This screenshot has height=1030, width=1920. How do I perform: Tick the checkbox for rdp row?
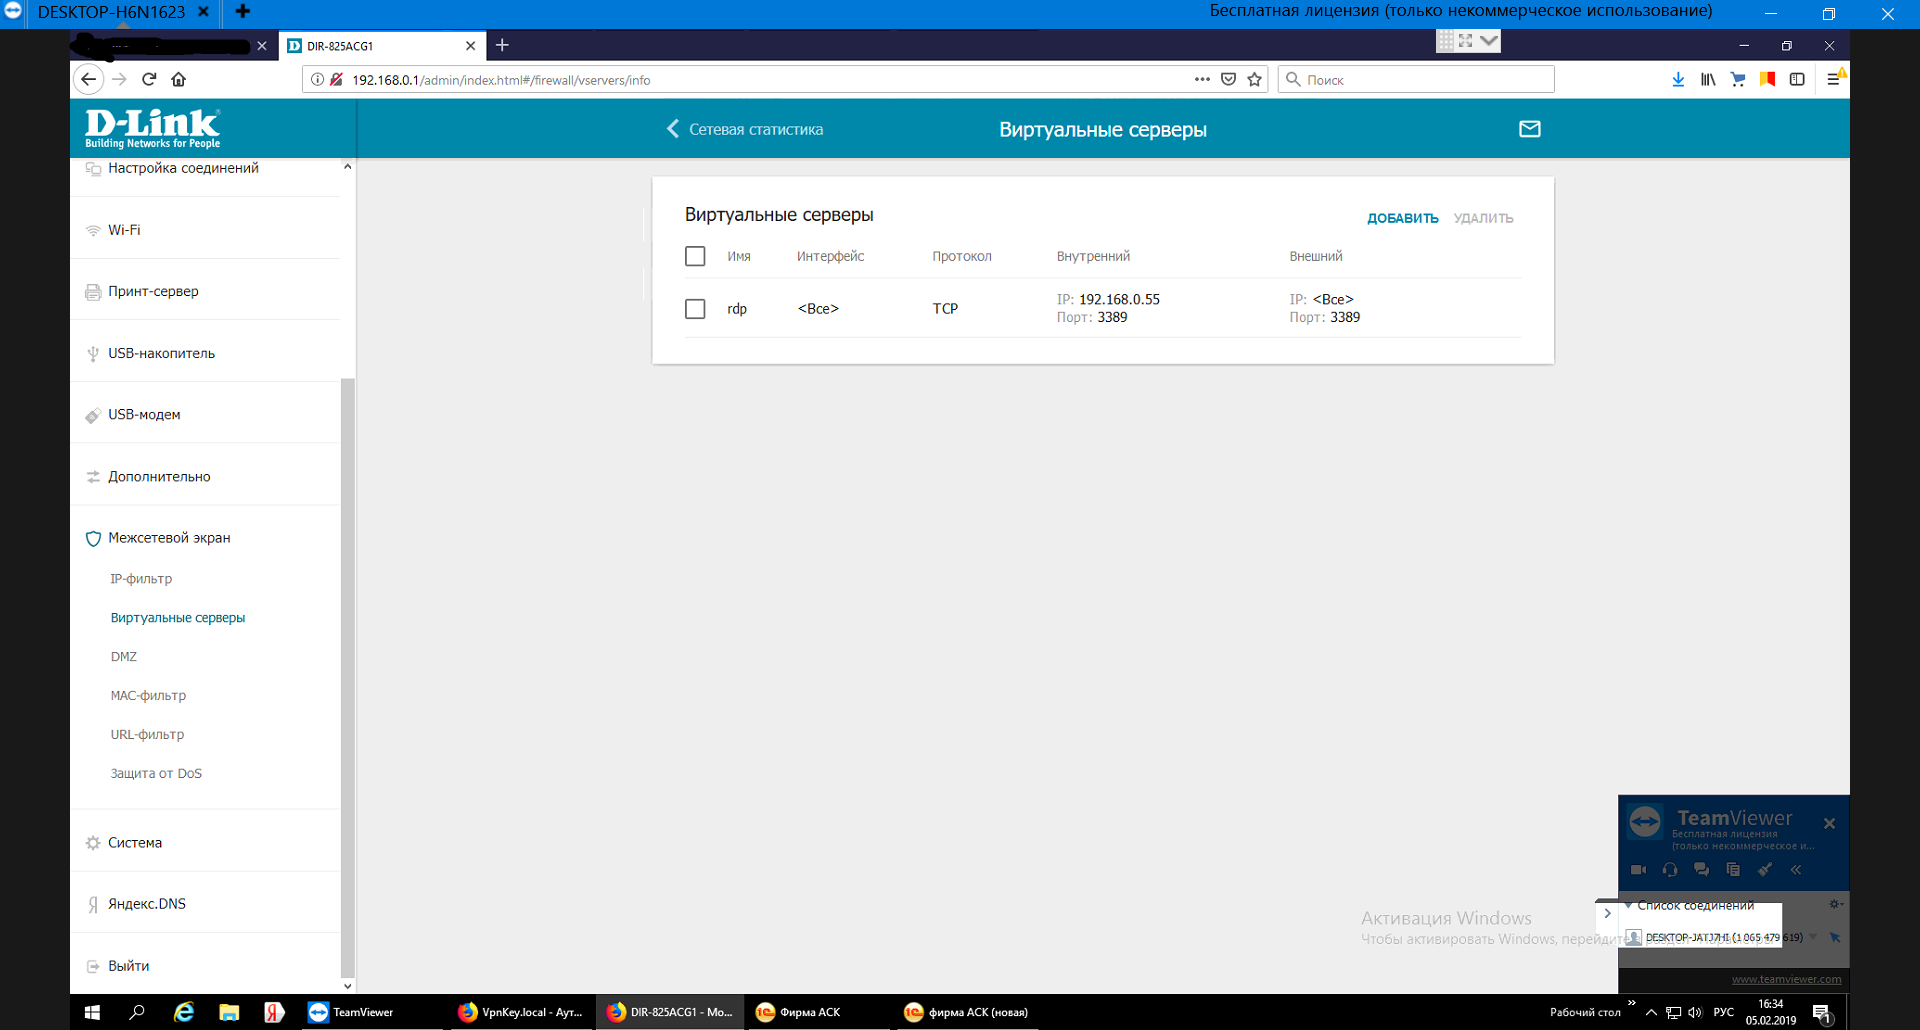pyautogui.click(x=695, y=309)
